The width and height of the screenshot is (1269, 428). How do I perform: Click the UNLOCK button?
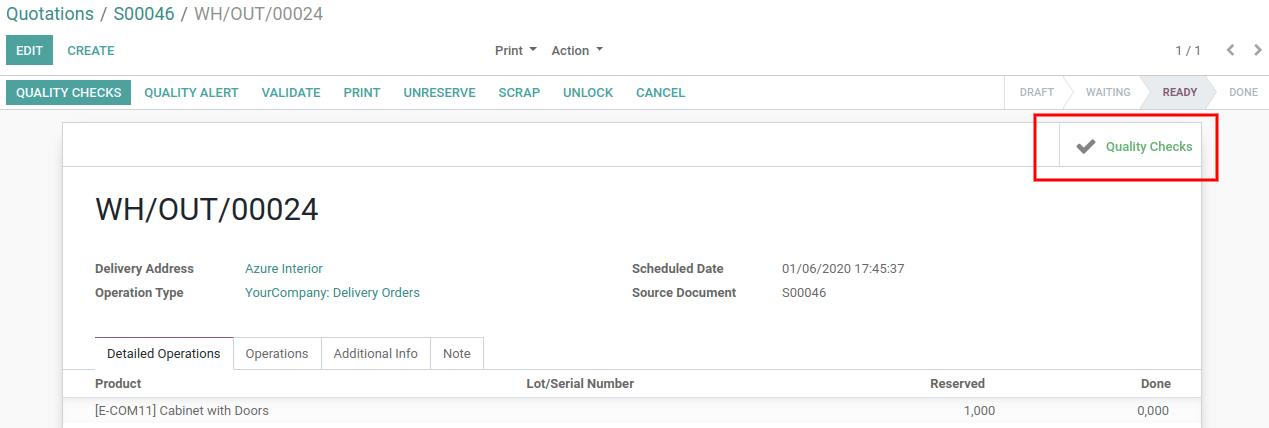tap(588, 92)
